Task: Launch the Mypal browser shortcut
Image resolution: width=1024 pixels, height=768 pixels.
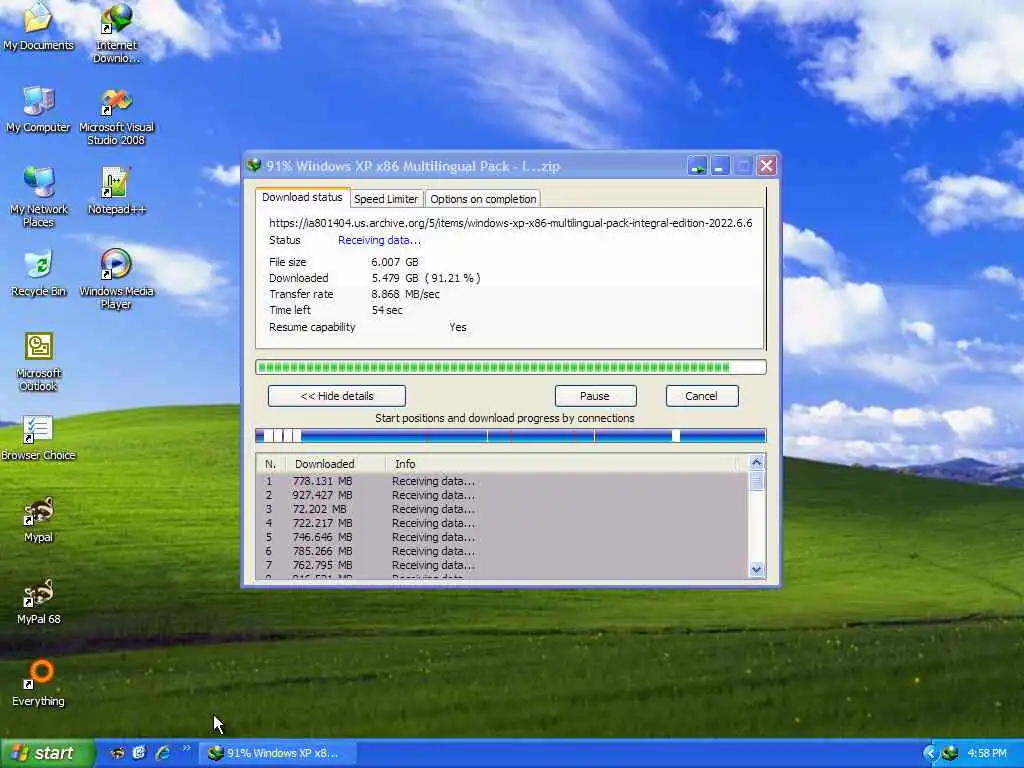Action: (x=39, y=520)
